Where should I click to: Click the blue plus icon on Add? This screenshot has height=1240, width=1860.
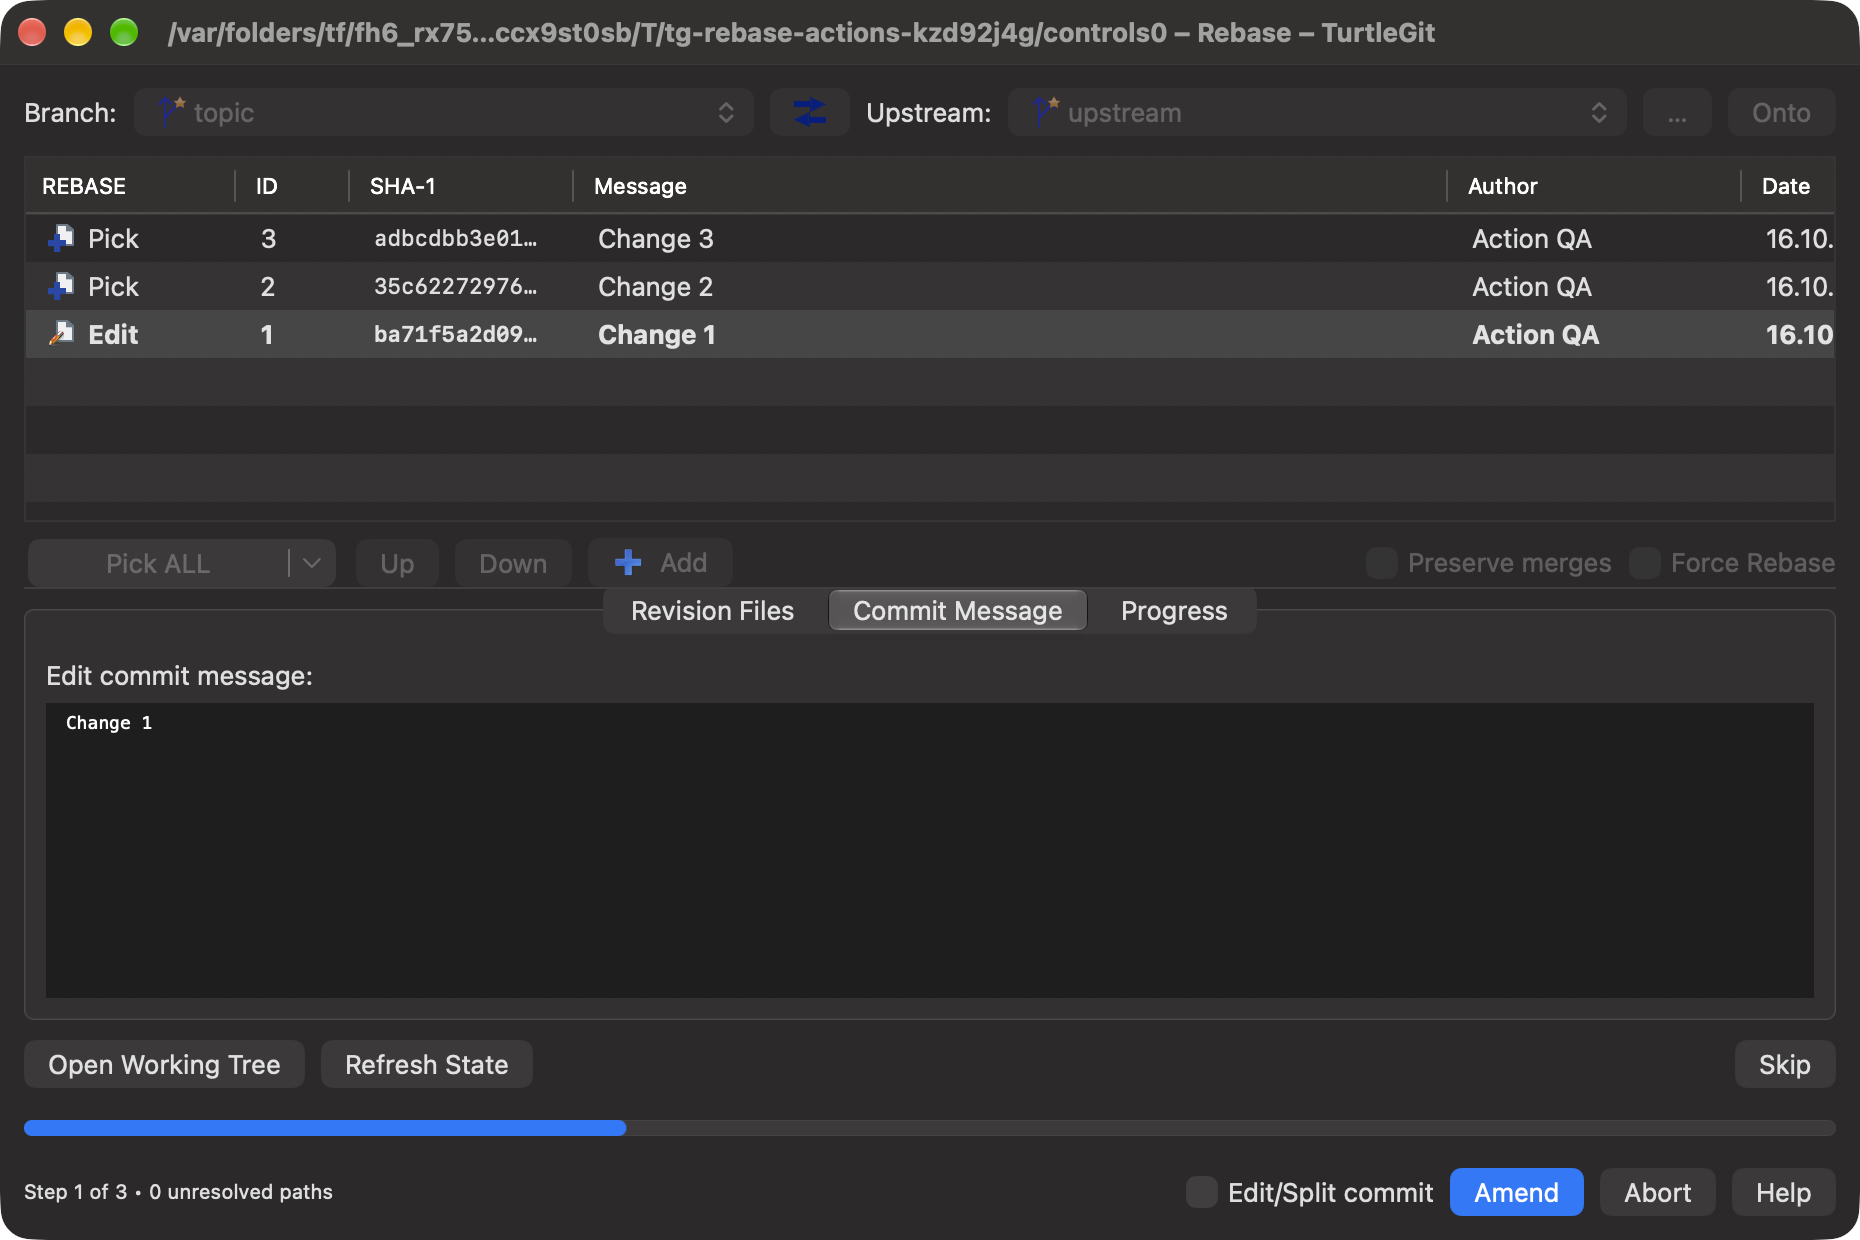[628, 563]
